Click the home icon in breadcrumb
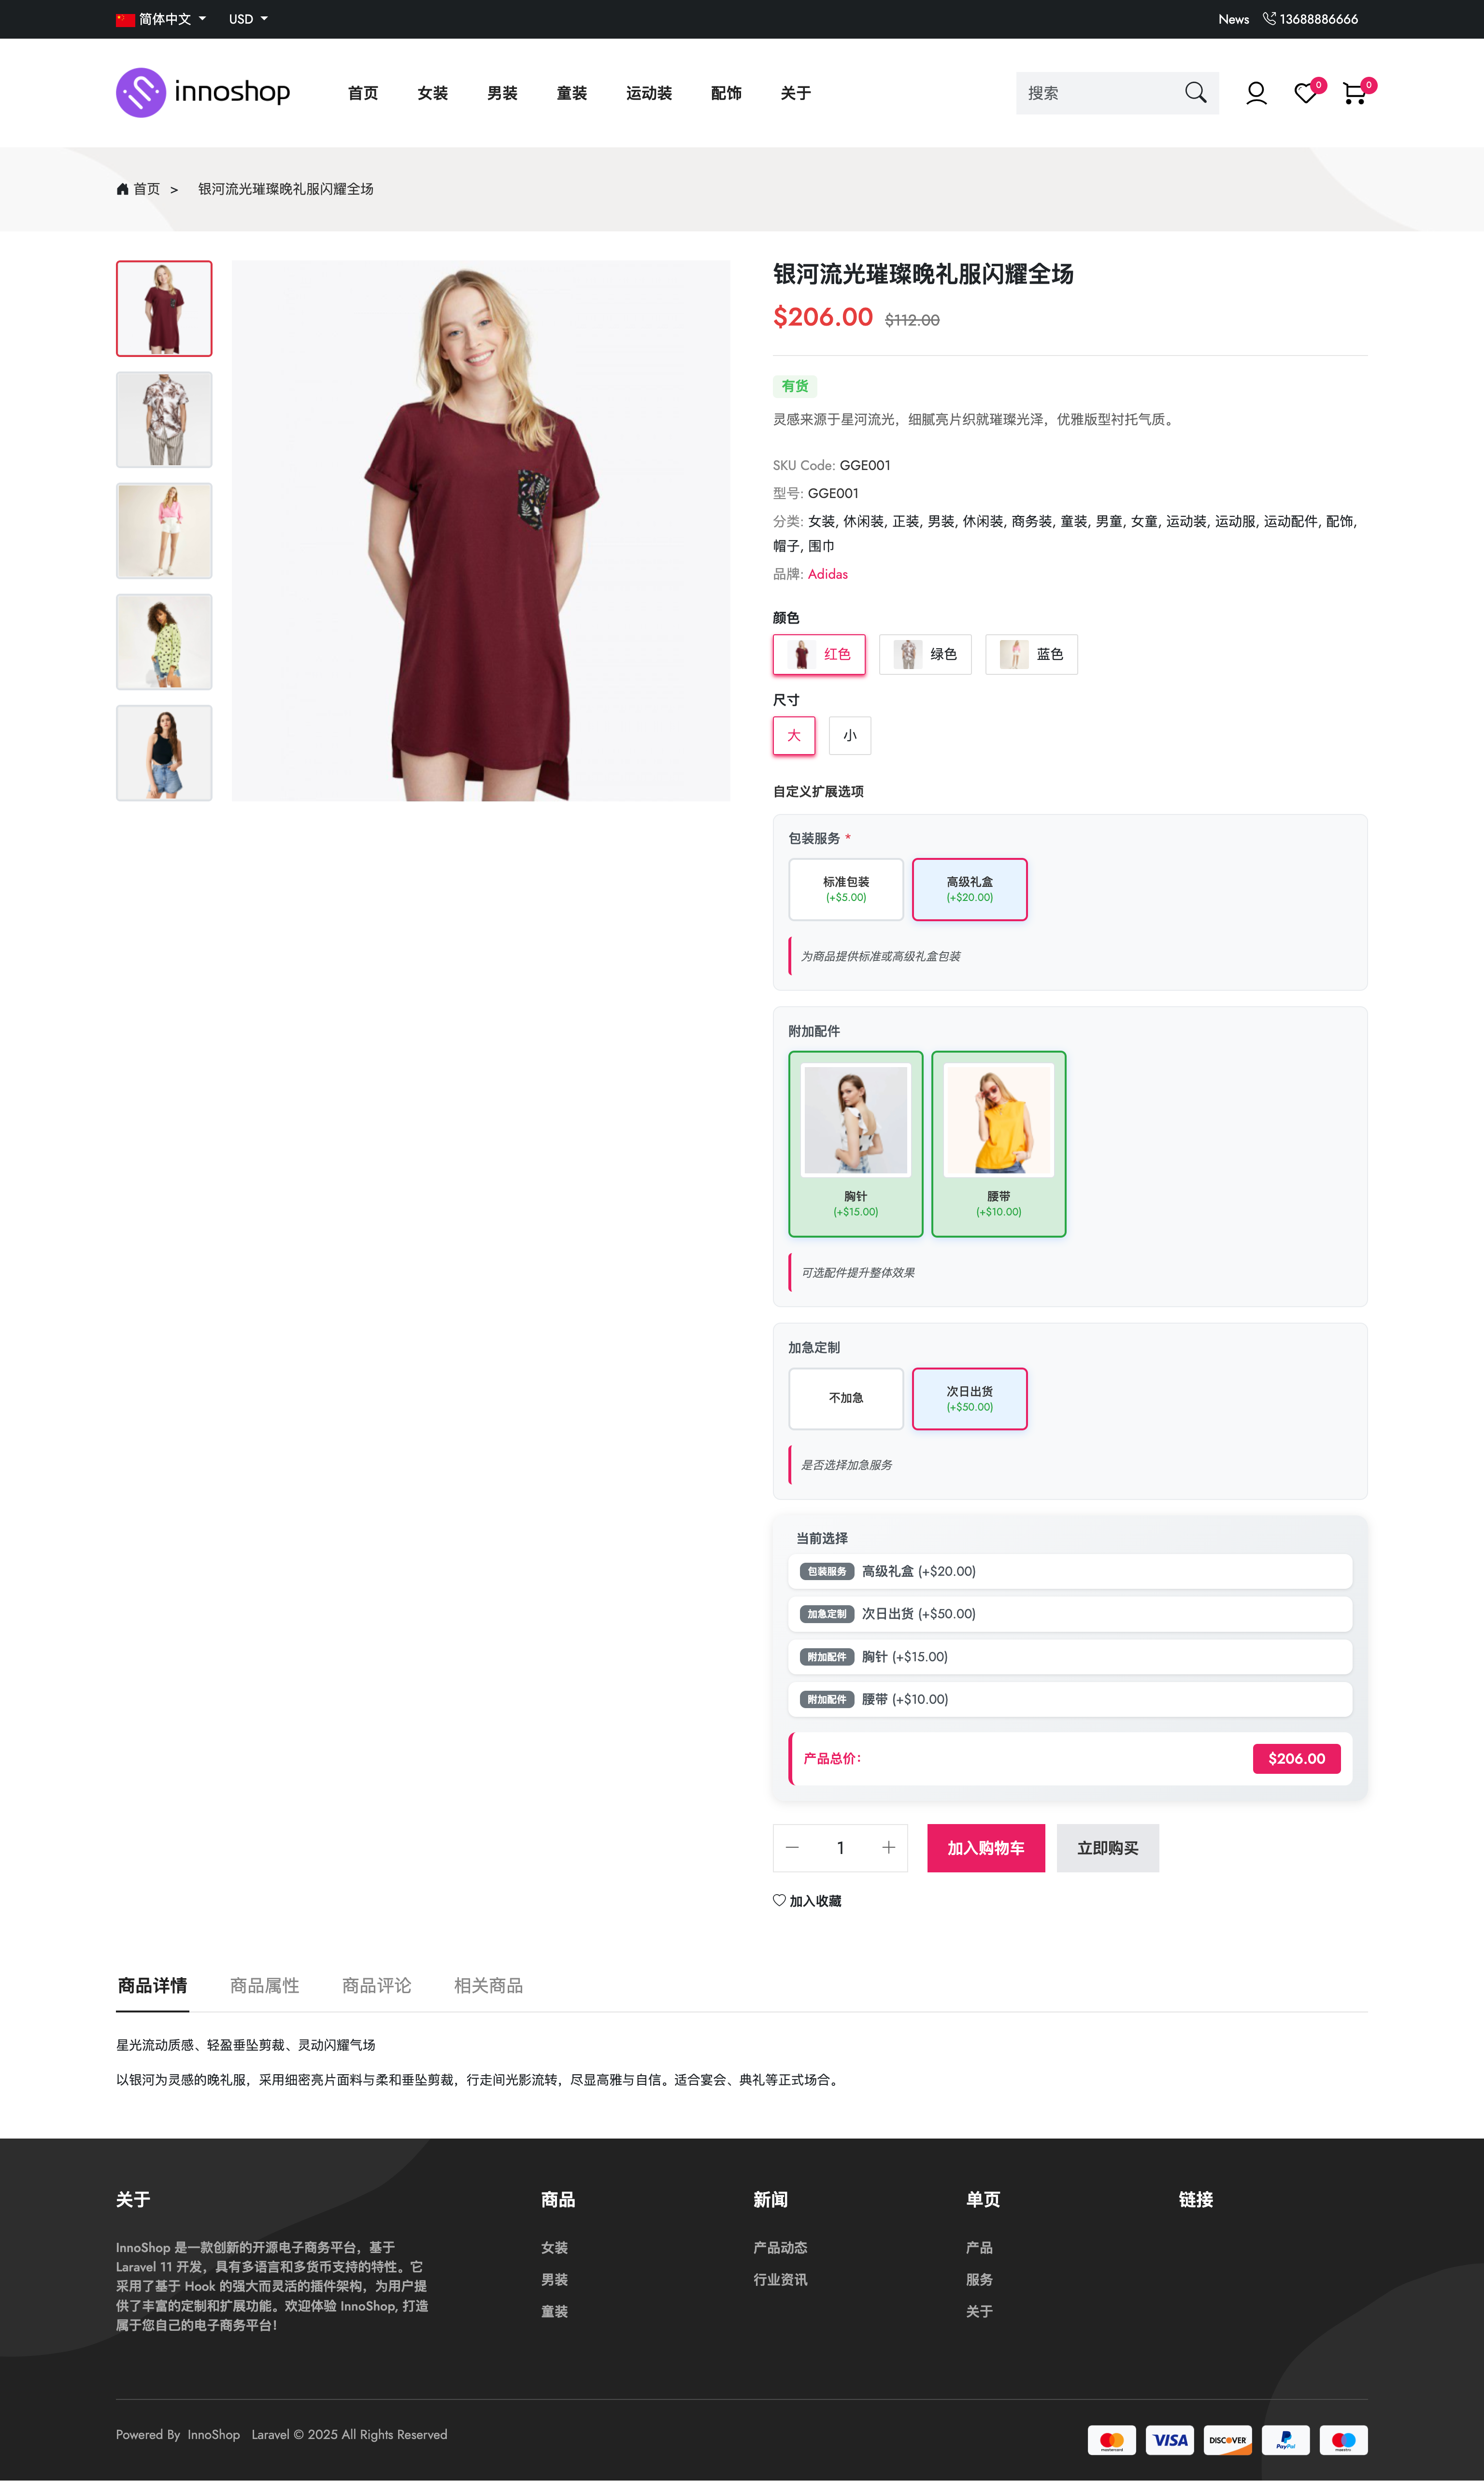Image resolution: width=1484 pixels, height=2482 pixels. point(122,189)
